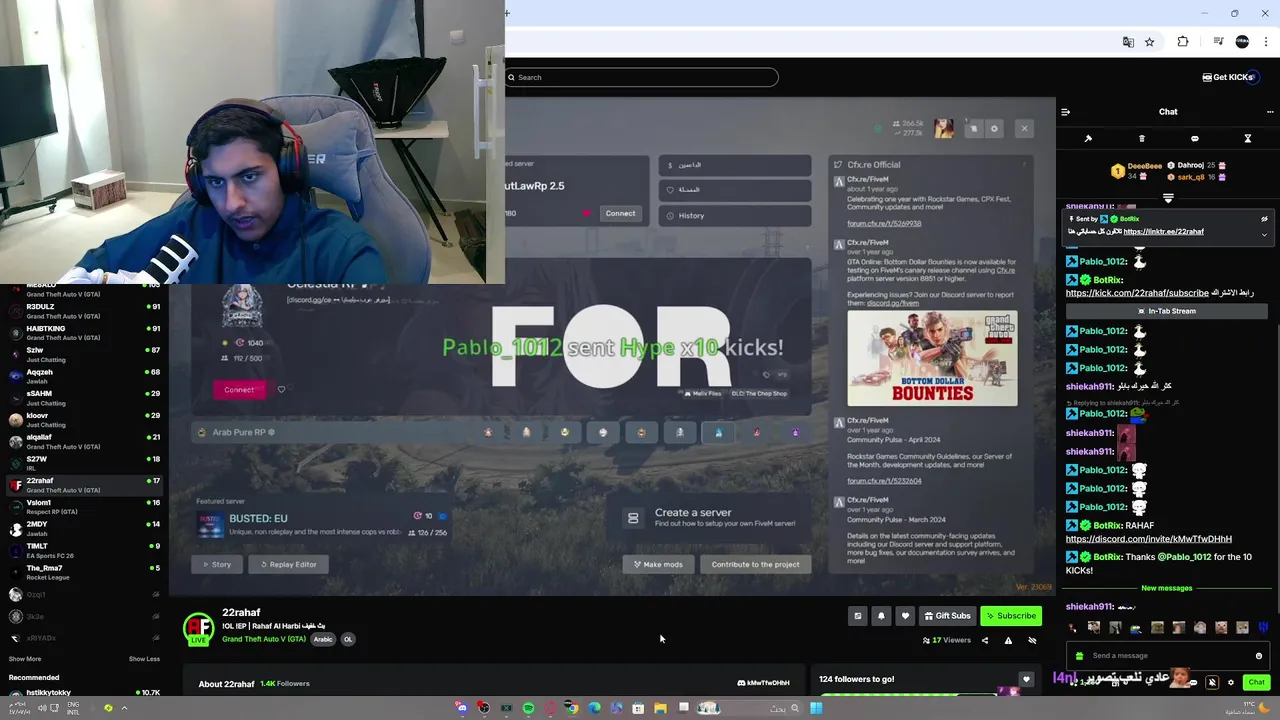Image resolution: width=1280 pixels, height=720 pixels.
Task: Click the red-dot OBS icon in the taskbar
Action: tap(483, 708)
